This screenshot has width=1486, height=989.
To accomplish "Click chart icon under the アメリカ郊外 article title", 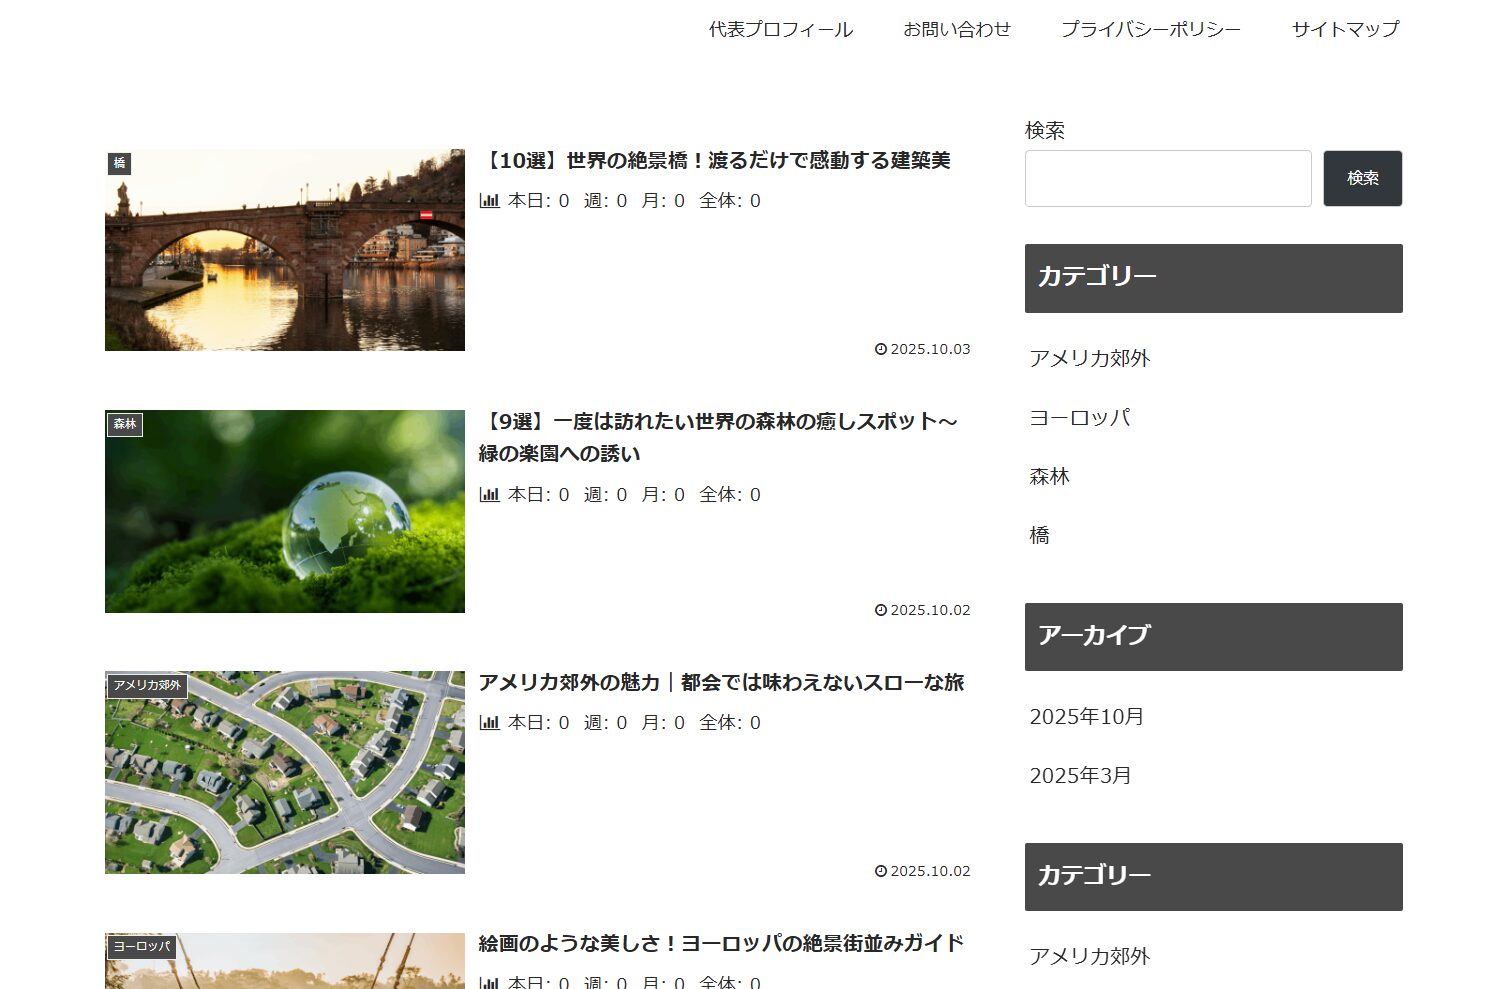I will [x=489, y=723].
